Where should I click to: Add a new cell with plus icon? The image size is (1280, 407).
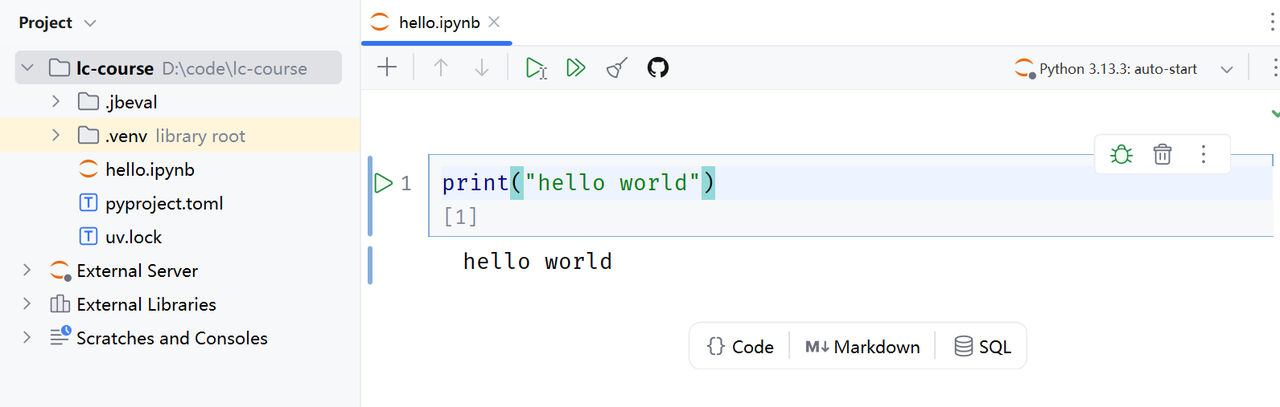(386, 68)
